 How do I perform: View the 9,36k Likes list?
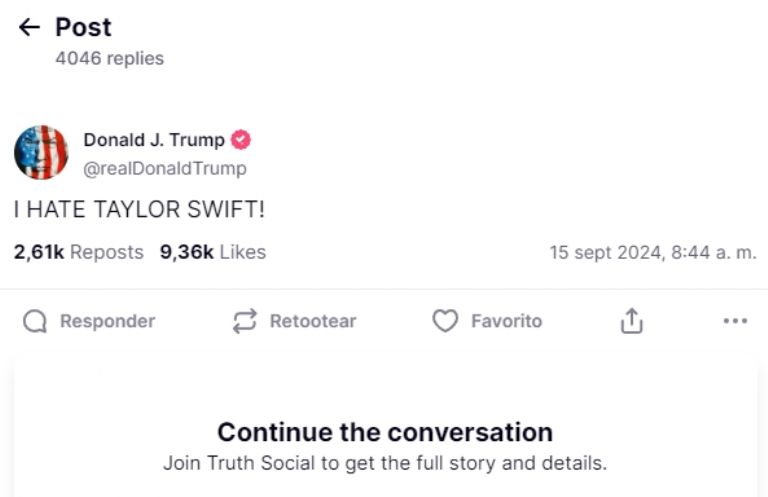(212, 252)
